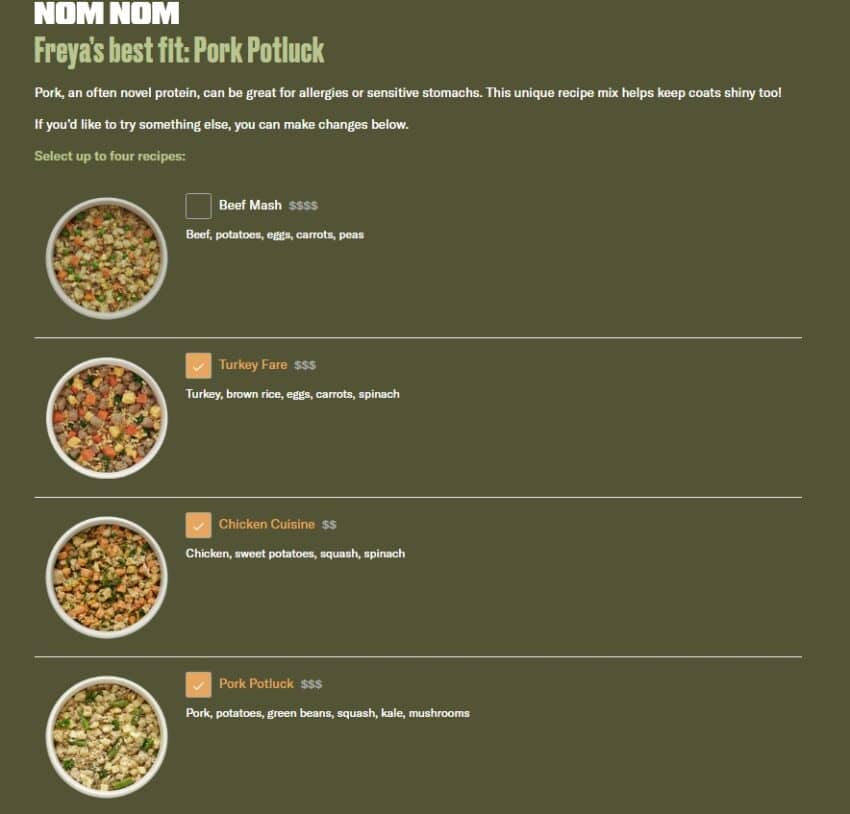Click the Pork Potluck bowl image
The width and height of the screenshot is (850, 814).
[107, 737]
